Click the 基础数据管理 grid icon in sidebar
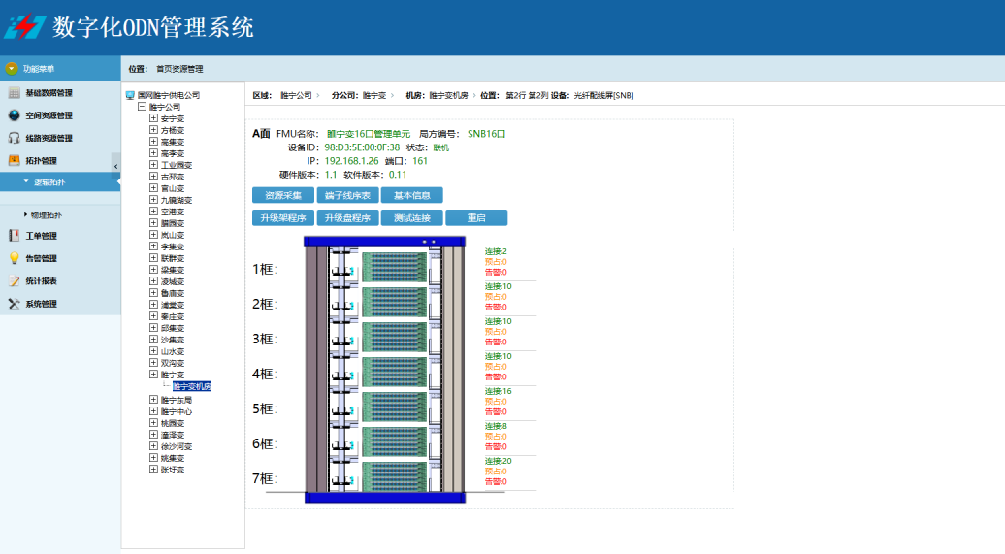The image size is (1005, 554). [x=14, y=93]
